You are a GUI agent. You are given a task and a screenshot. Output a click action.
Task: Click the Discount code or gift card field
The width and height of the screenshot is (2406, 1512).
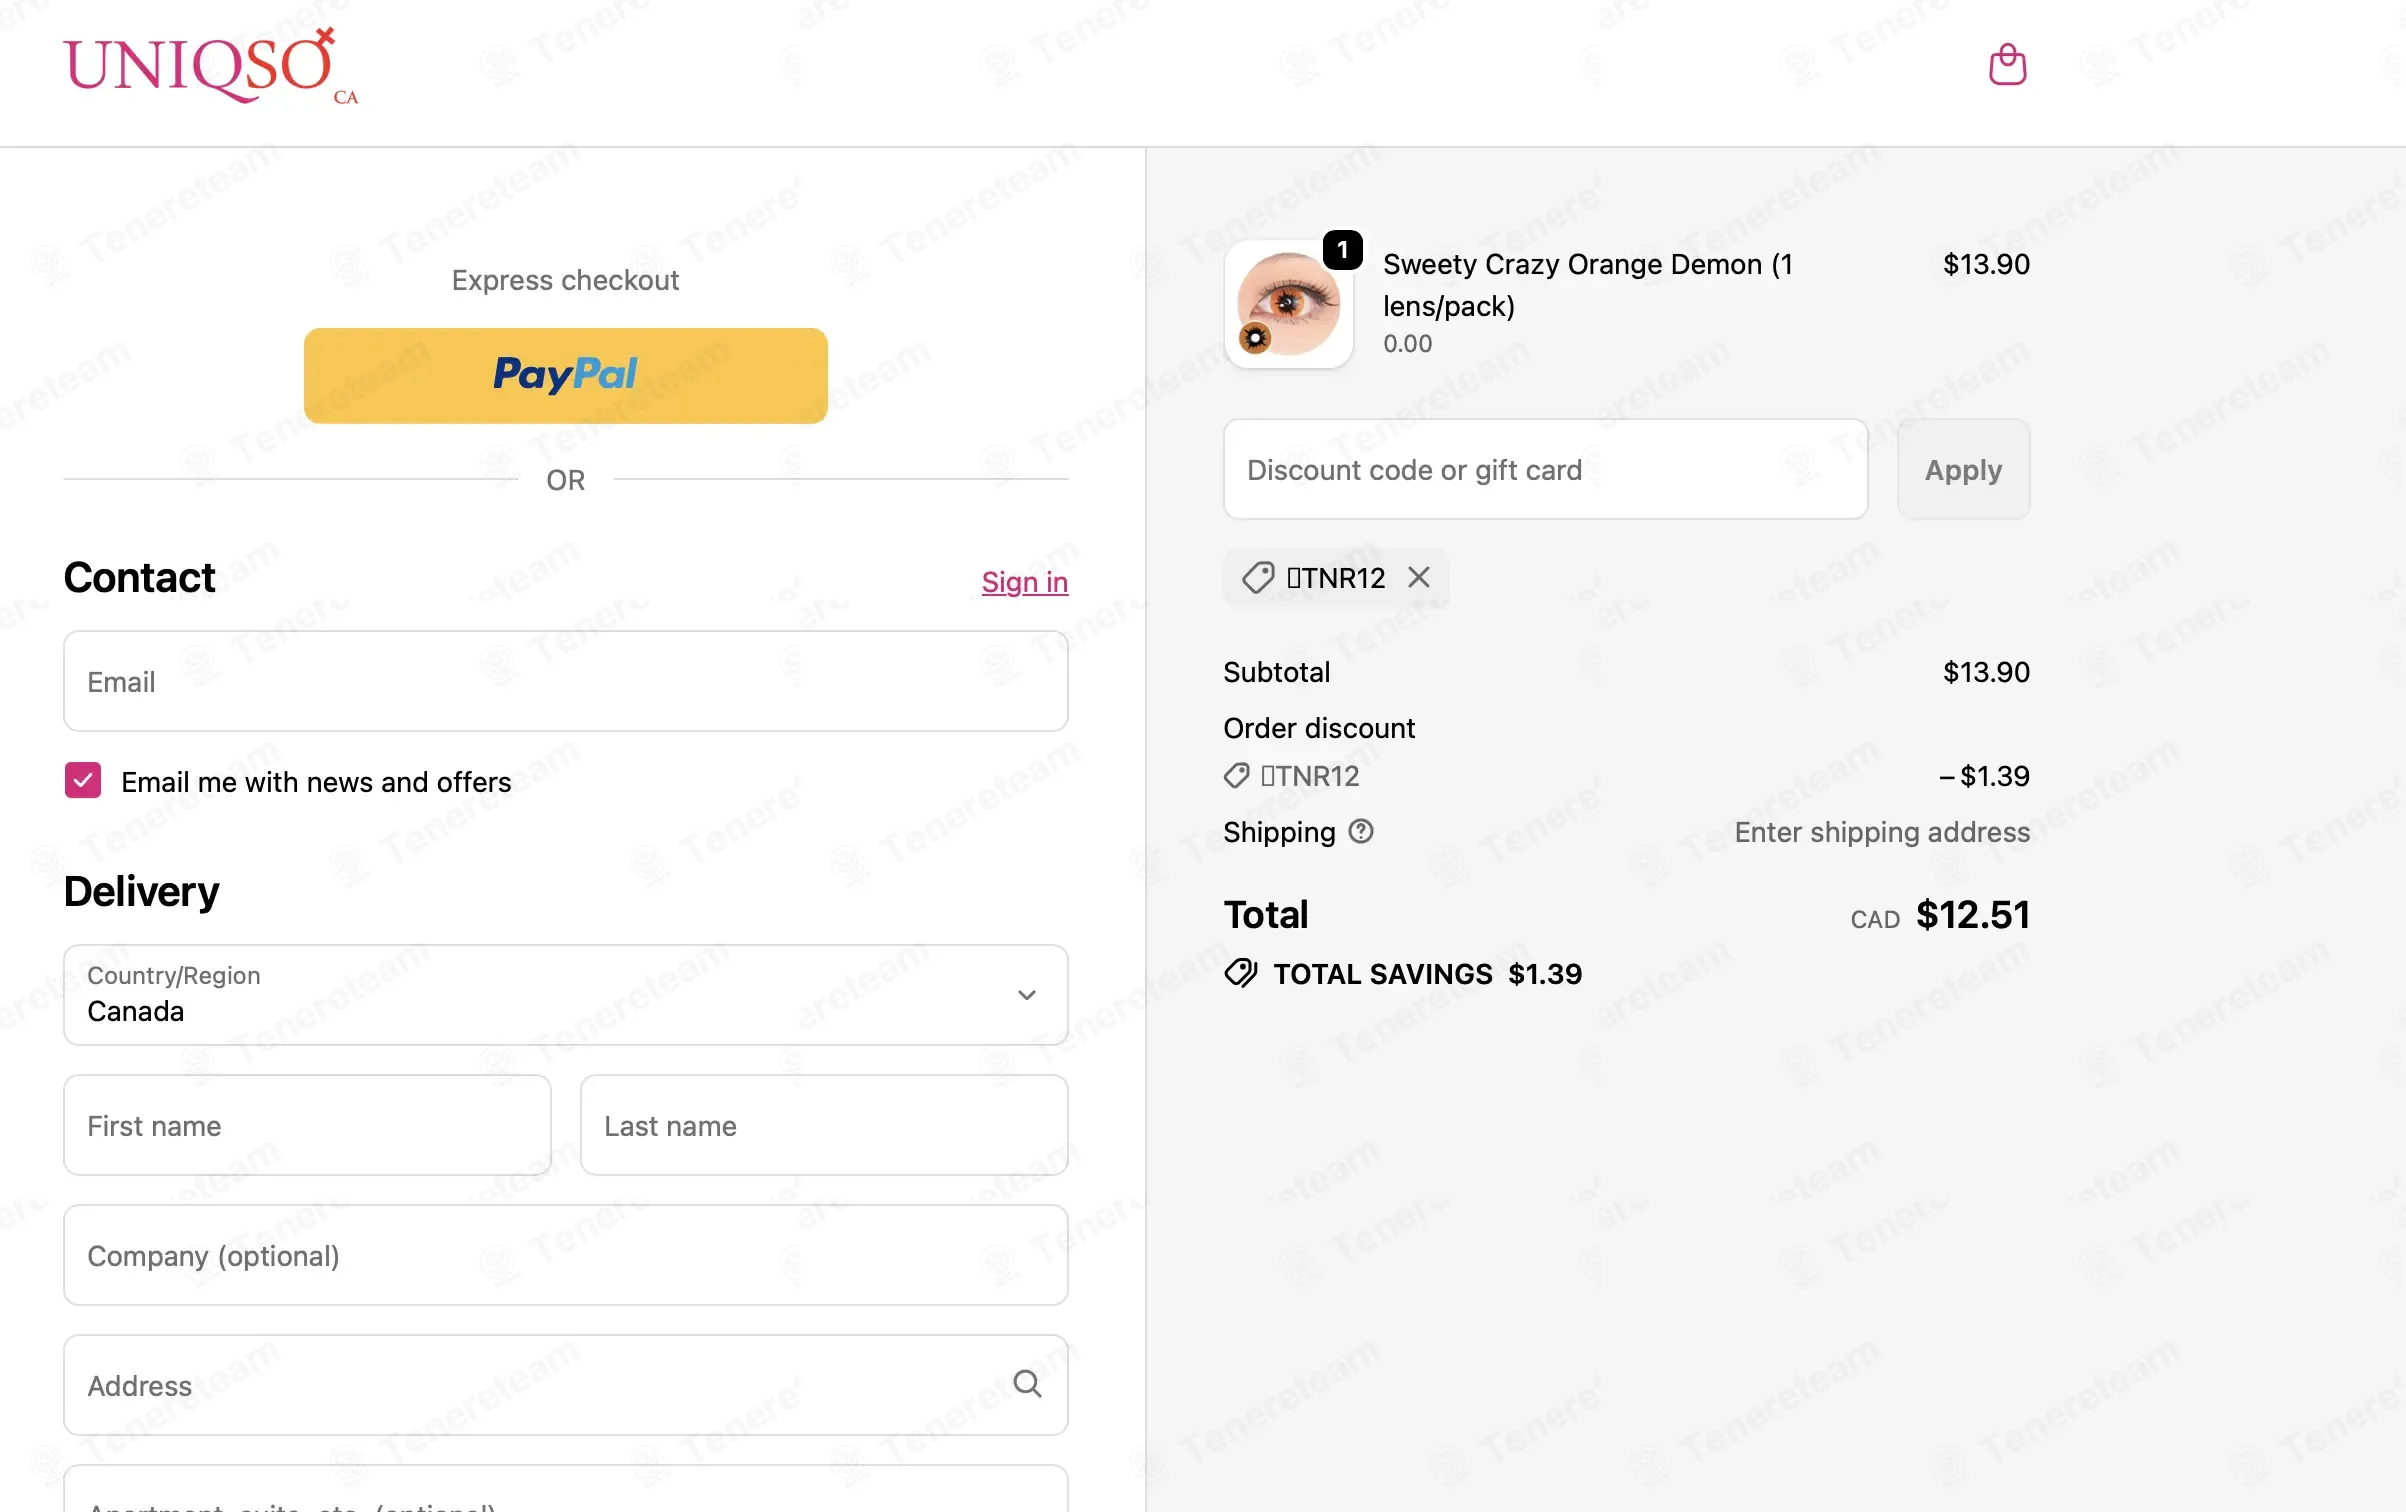point(1545,469)
